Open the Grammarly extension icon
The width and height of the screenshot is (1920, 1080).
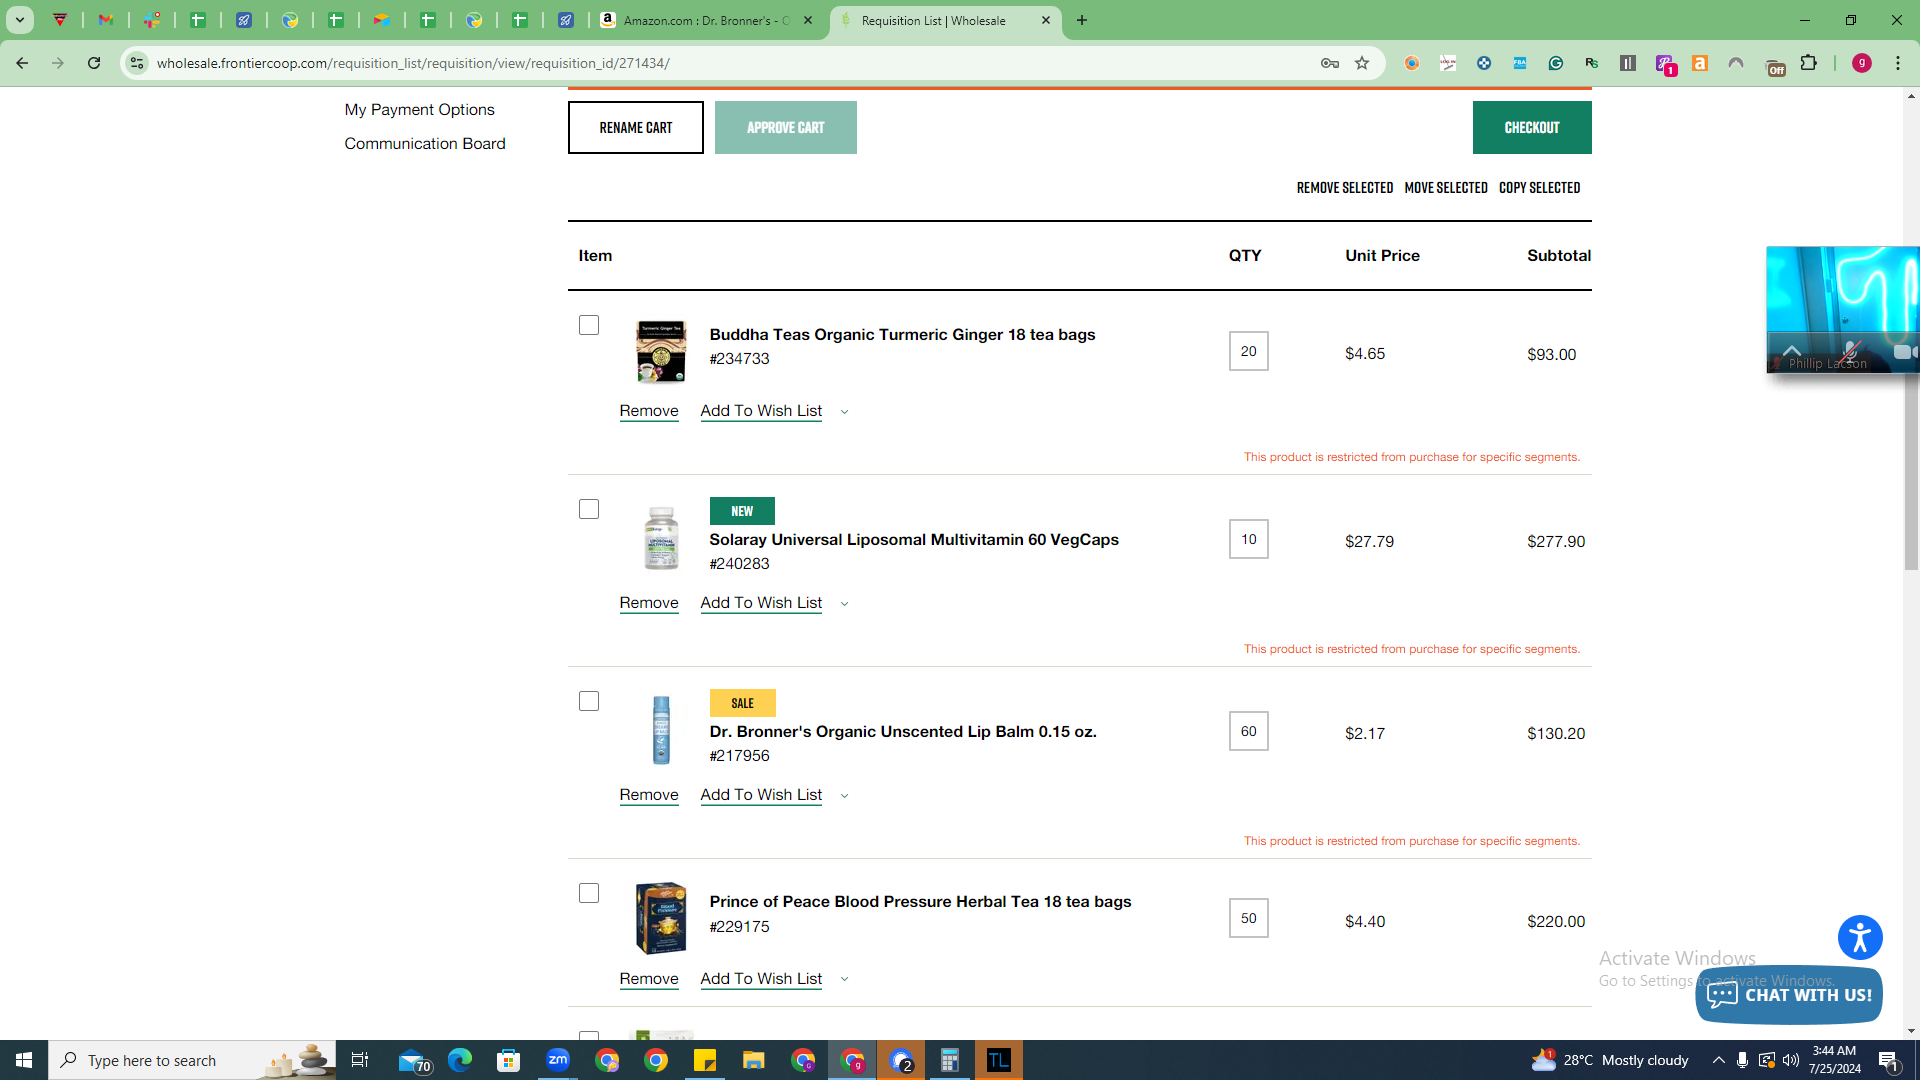pyautogui.click(x=1556, y=63)
